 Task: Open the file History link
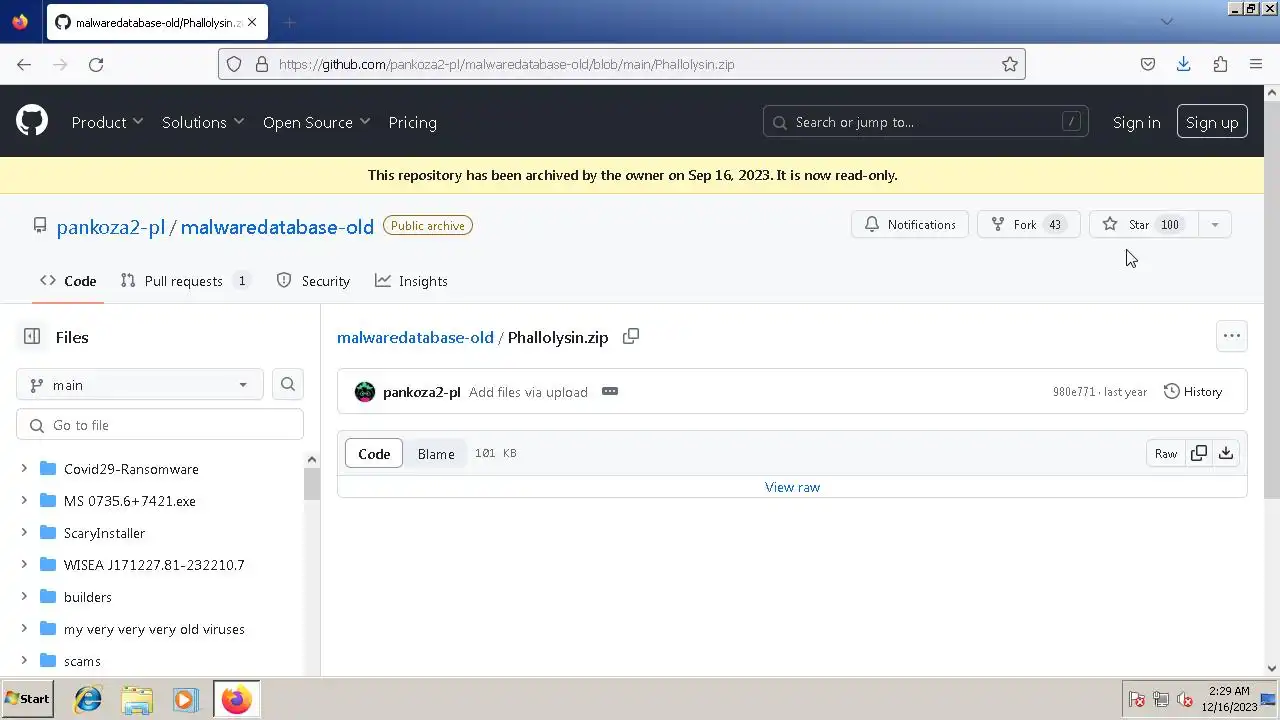(1193, 392)
